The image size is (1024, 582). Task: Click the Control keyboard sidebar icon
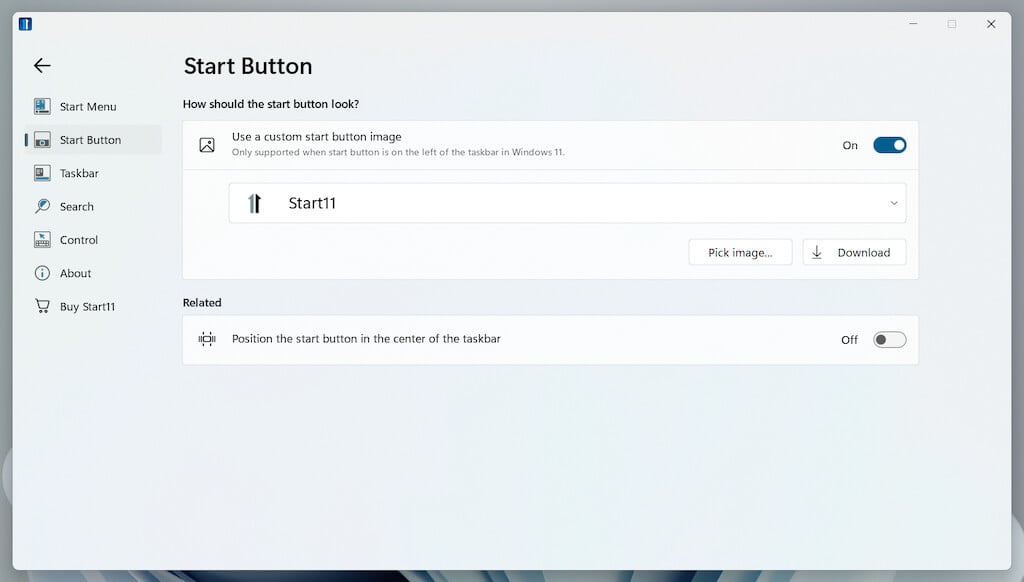click(x=42, y=240)
